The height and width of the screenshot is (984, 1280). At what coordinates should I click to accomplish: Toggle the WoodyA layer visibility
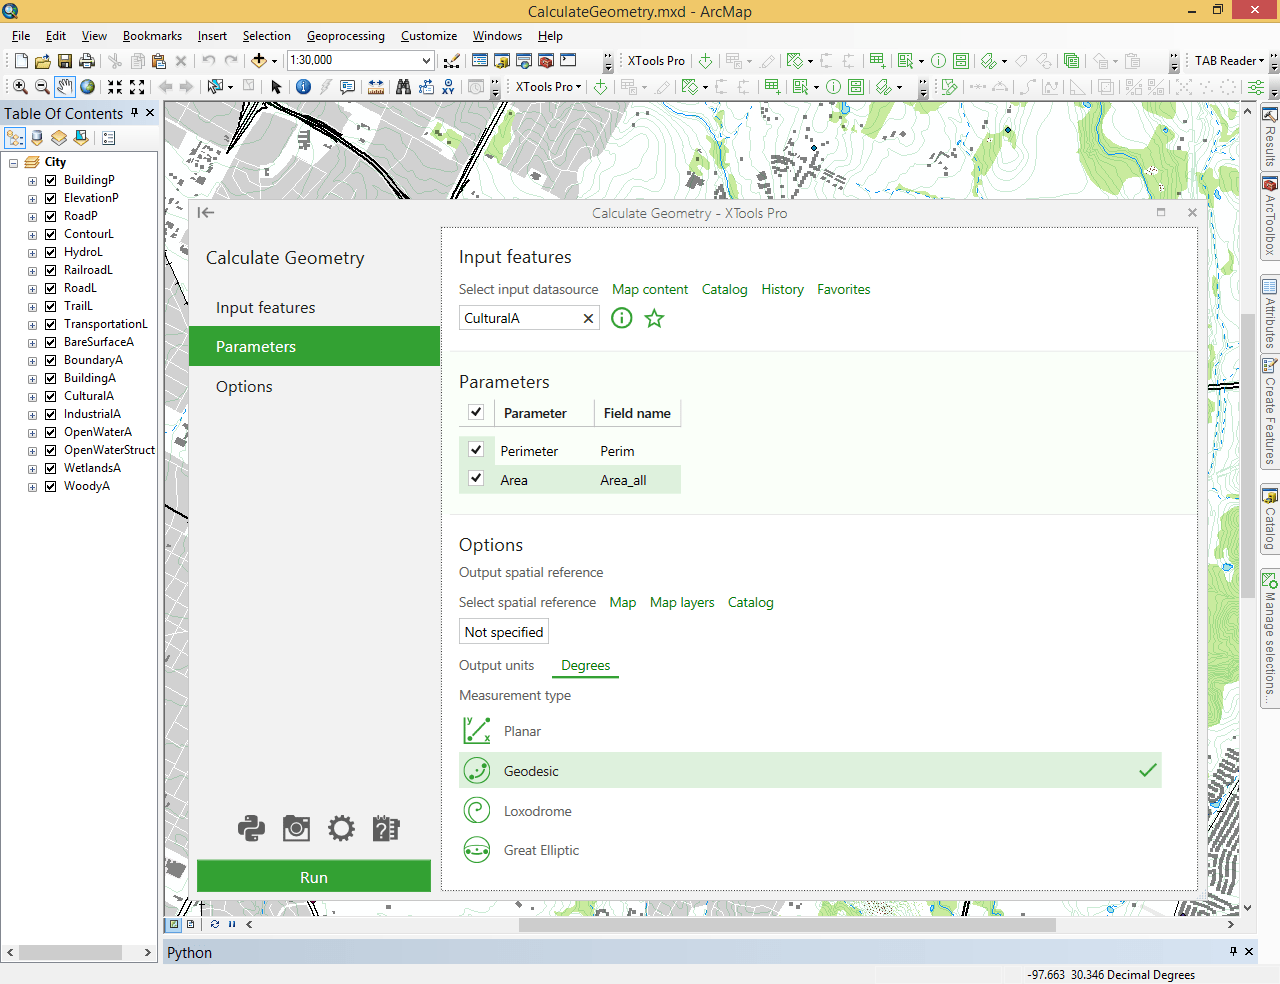50,486
